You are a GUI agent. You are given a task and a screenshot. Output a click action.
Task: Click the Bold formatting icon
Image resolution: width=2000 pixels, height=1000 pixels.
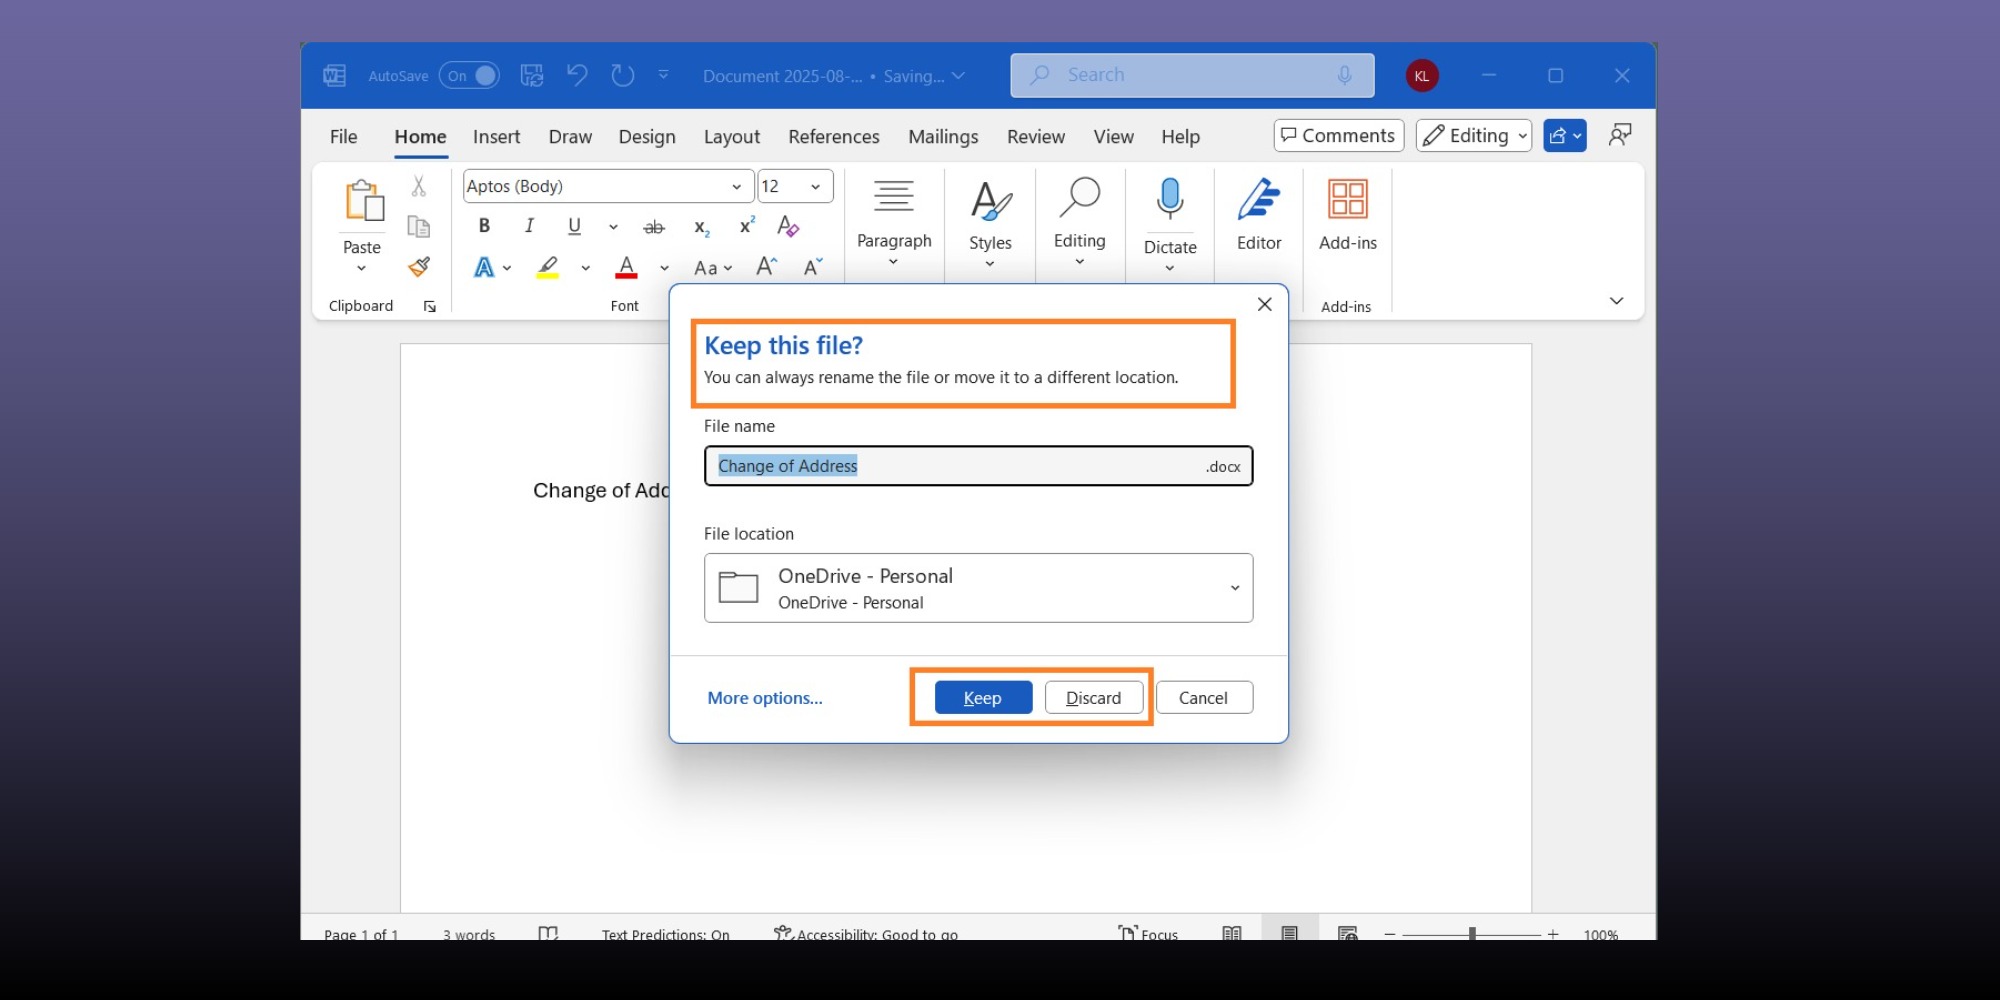(484, 226)
